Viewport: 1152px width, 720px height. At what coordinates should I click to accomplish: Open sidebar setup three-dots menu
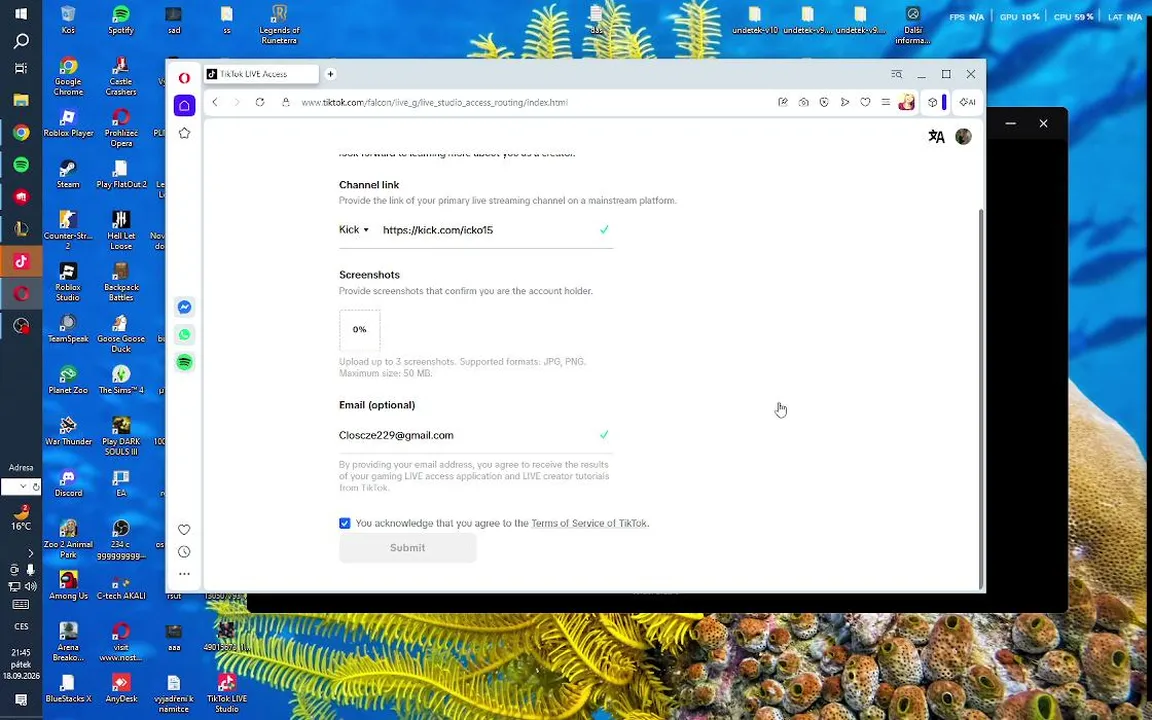click(x=184, y=574)
